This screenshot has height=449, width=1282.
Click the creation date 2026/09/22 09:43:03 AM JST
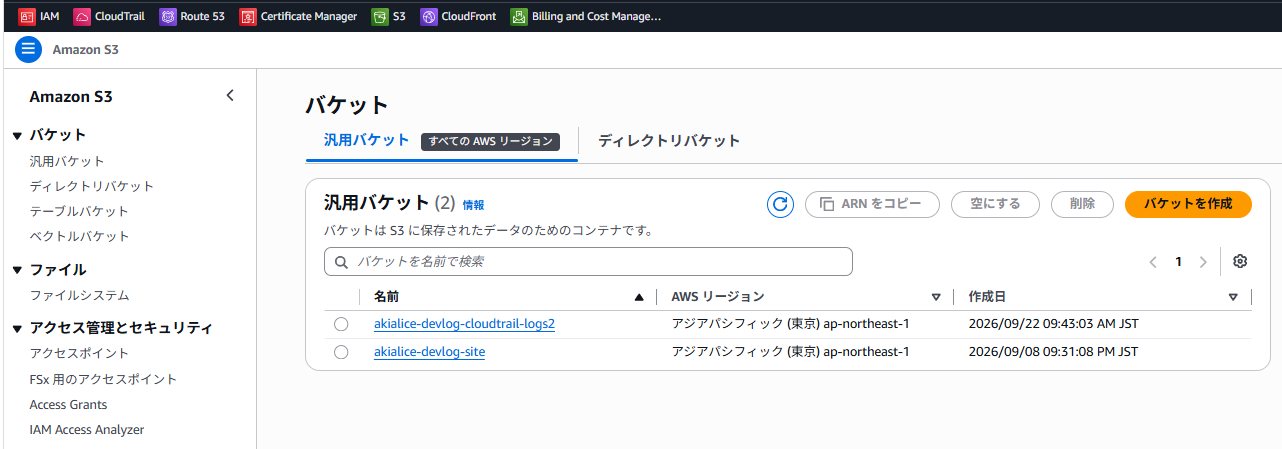pos(1054,324)
